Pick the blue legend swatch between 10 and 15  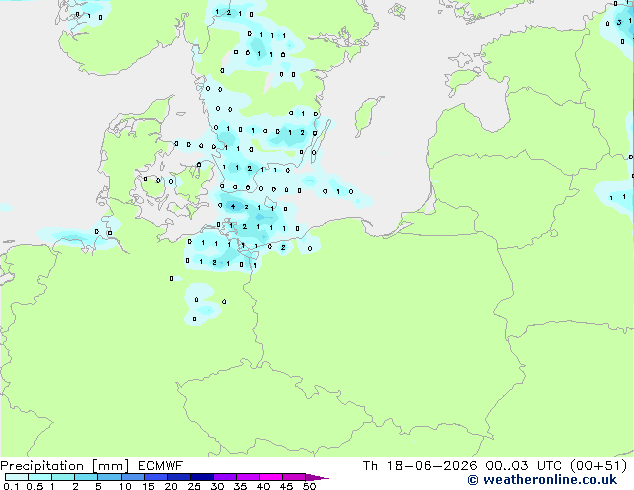click(x=133, y=477)
